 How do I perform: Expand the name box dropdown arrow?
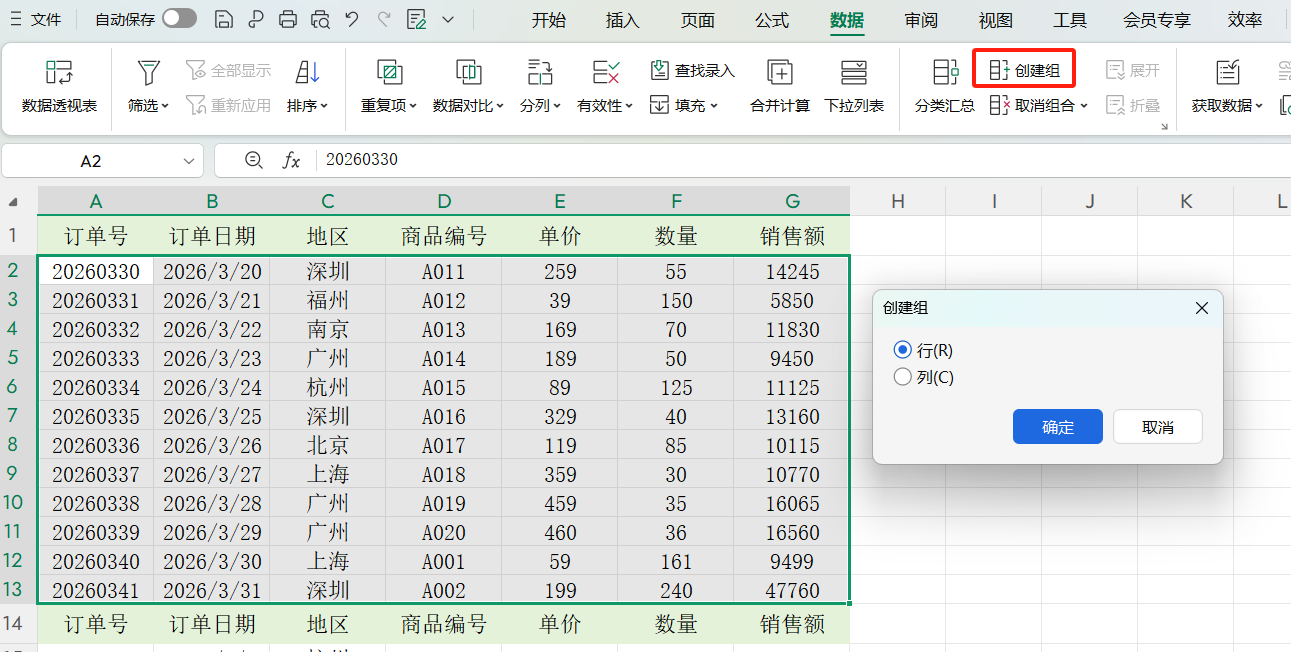pos(188,160)
